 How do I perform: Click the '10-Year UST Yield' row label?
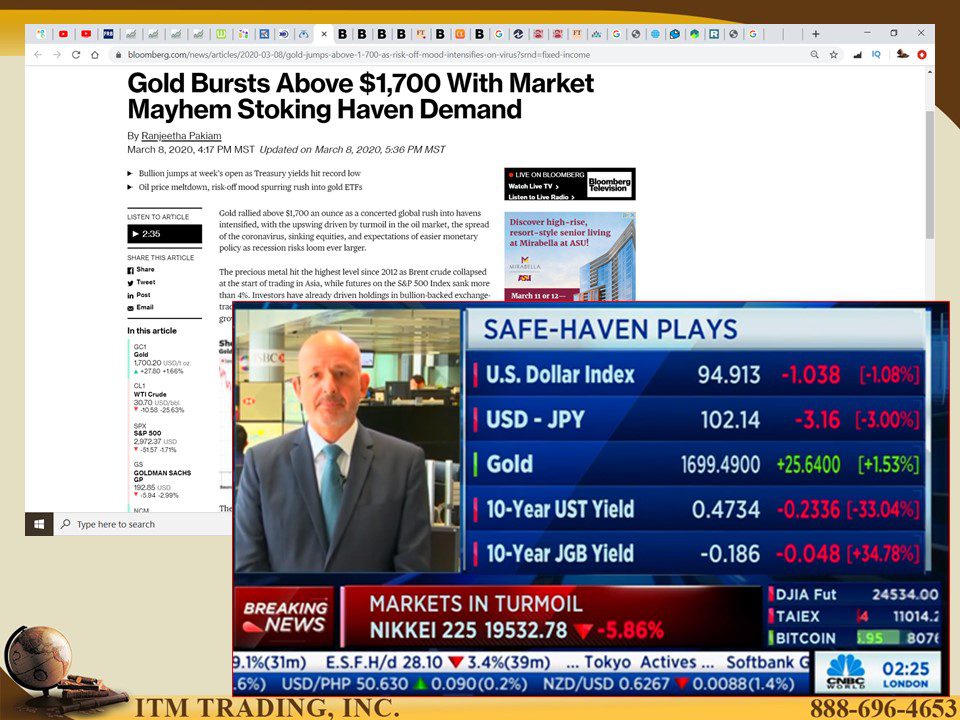click(x=560, y=509)
